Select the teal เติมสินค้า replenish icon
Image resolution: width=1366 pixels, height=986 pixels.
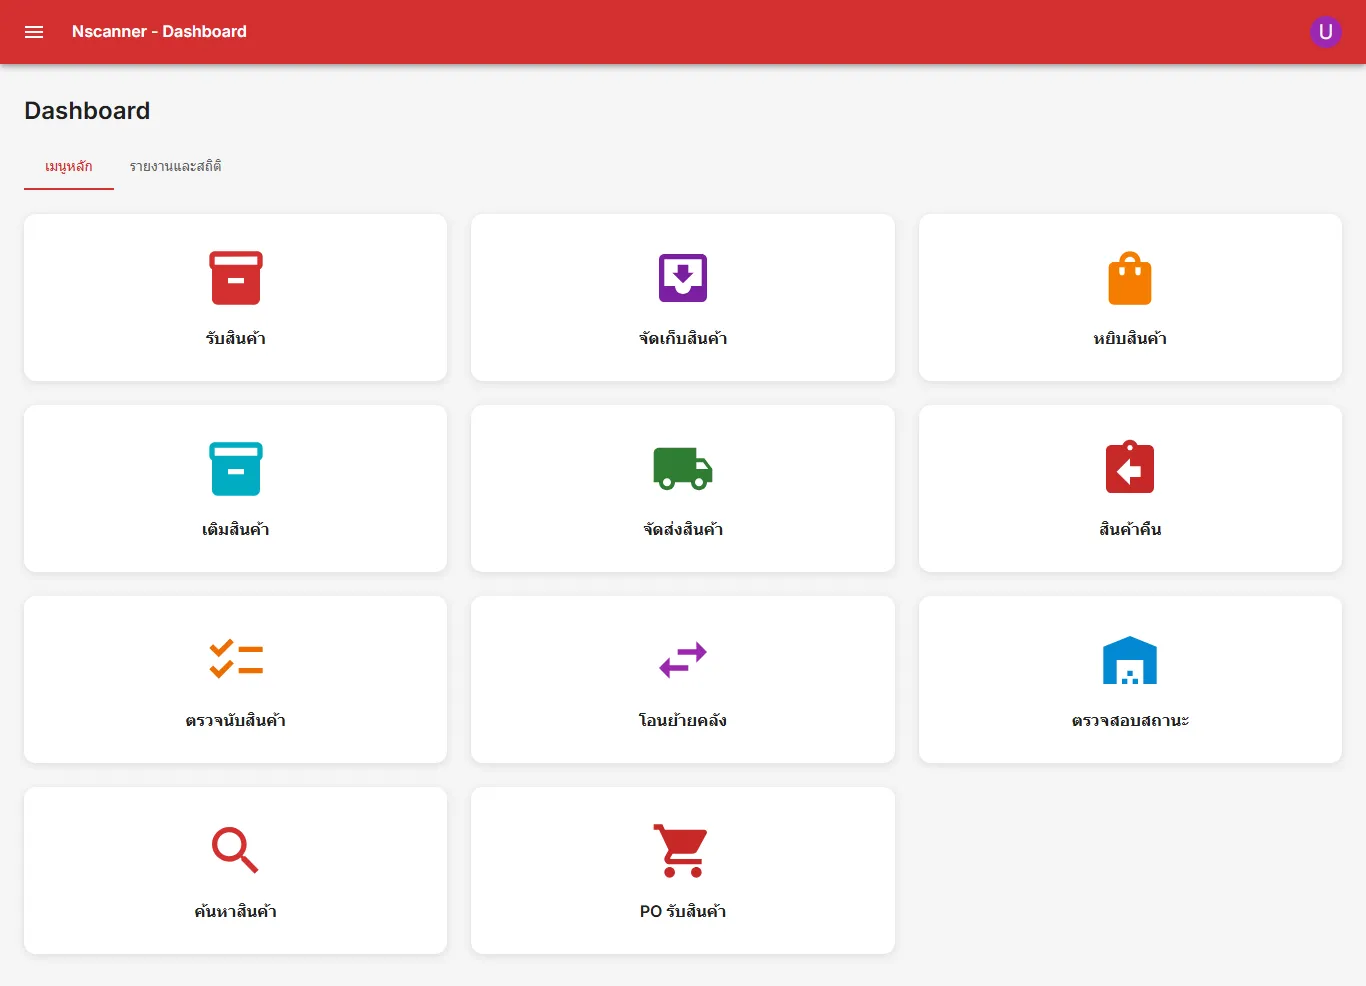pos(235,468)
